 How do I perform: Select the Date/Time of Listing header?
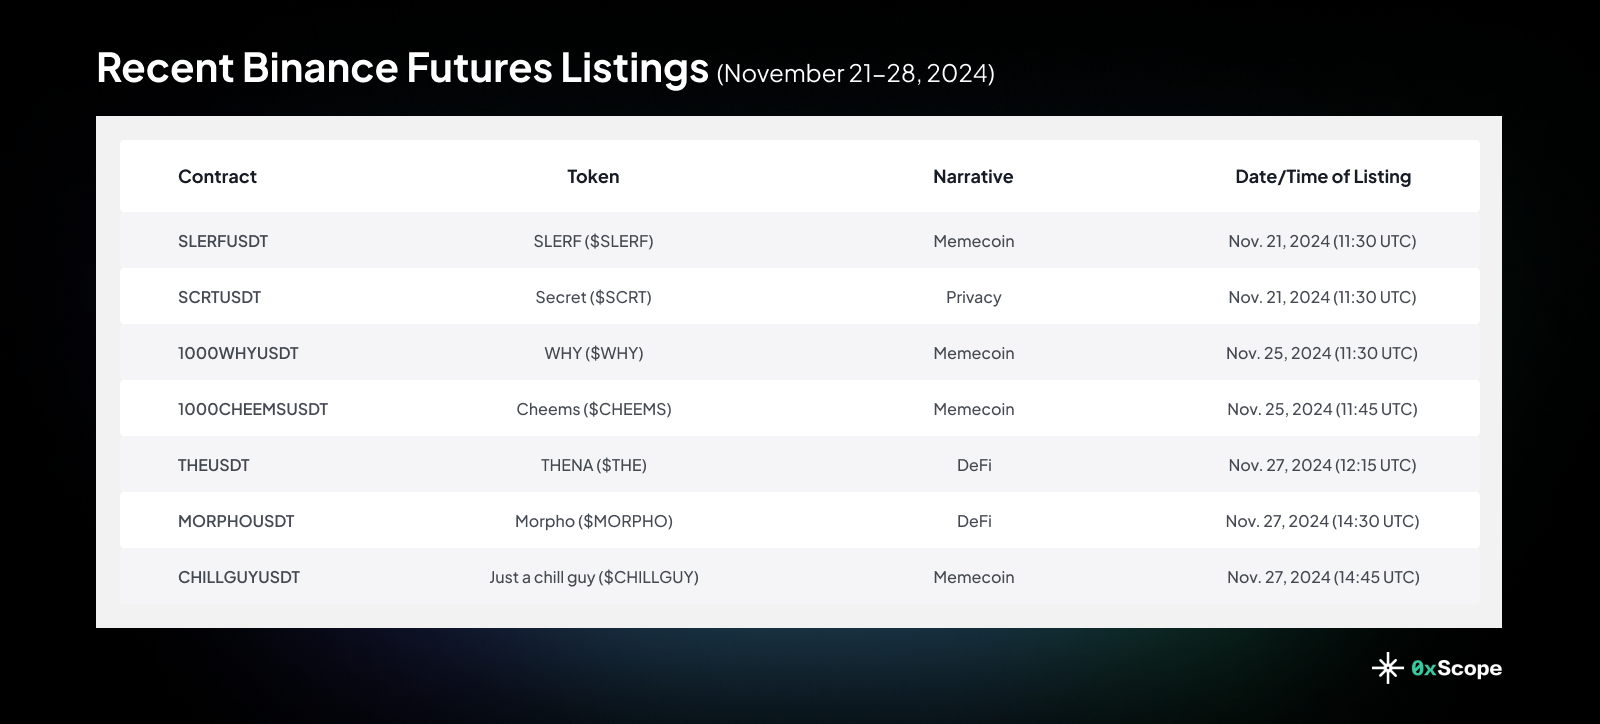coord(1323,177)
